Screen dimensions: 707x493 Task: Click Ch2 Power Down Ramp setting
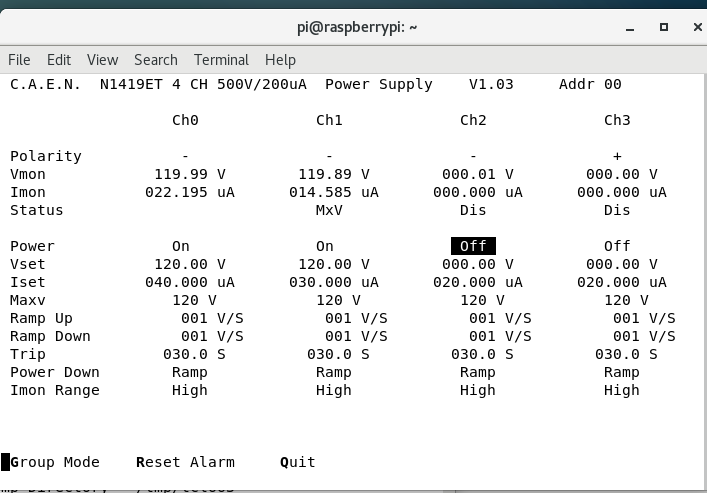coord(477,373)
